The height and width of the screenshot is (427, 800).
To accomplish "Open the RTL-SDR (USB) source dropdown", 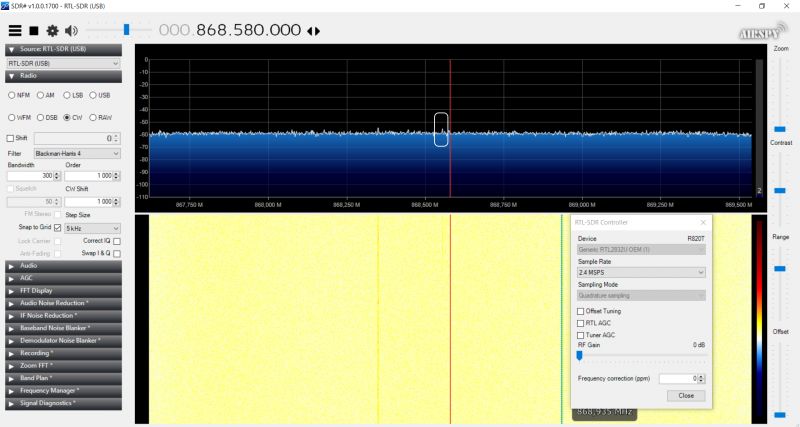I will tap(63, 63).
